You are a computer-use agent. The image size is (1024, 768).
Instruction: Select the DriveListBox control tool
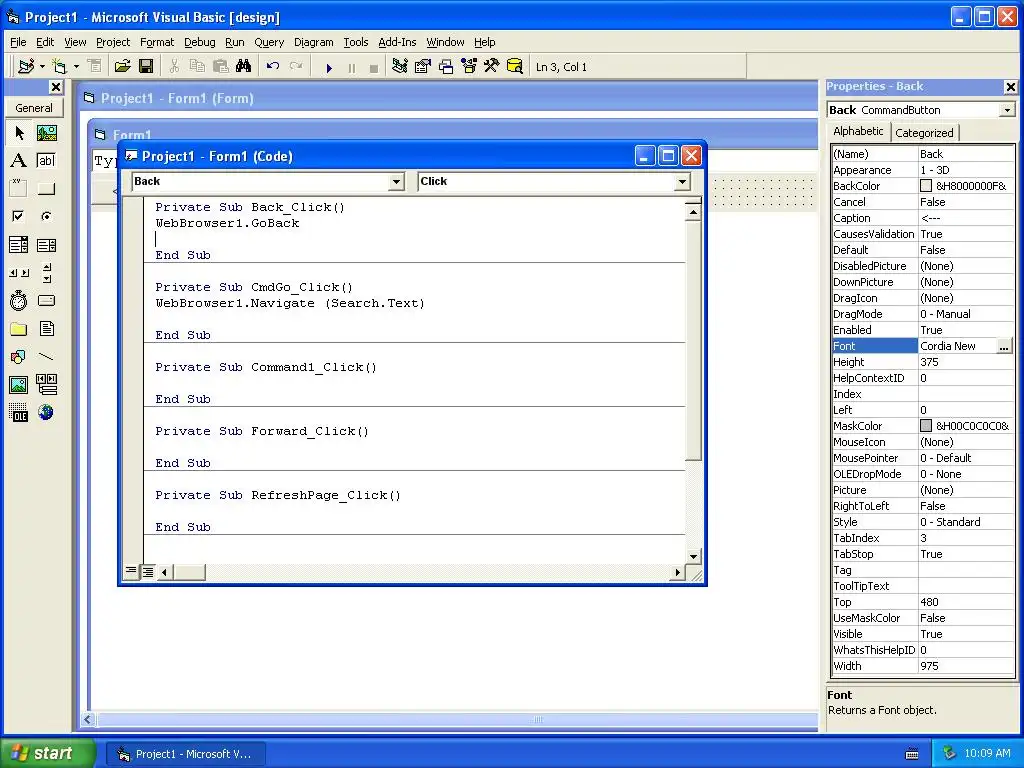[x=46, y=301]
